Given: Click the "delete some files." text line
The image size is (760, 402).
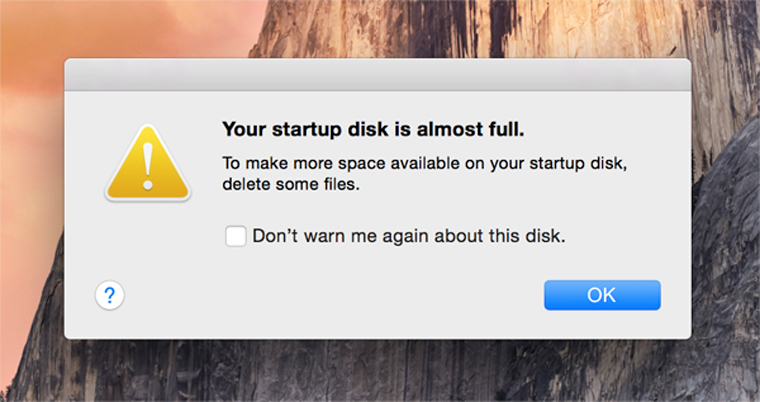Looking at the screenshot, I should pyautogui.click(x=289, y=184).
